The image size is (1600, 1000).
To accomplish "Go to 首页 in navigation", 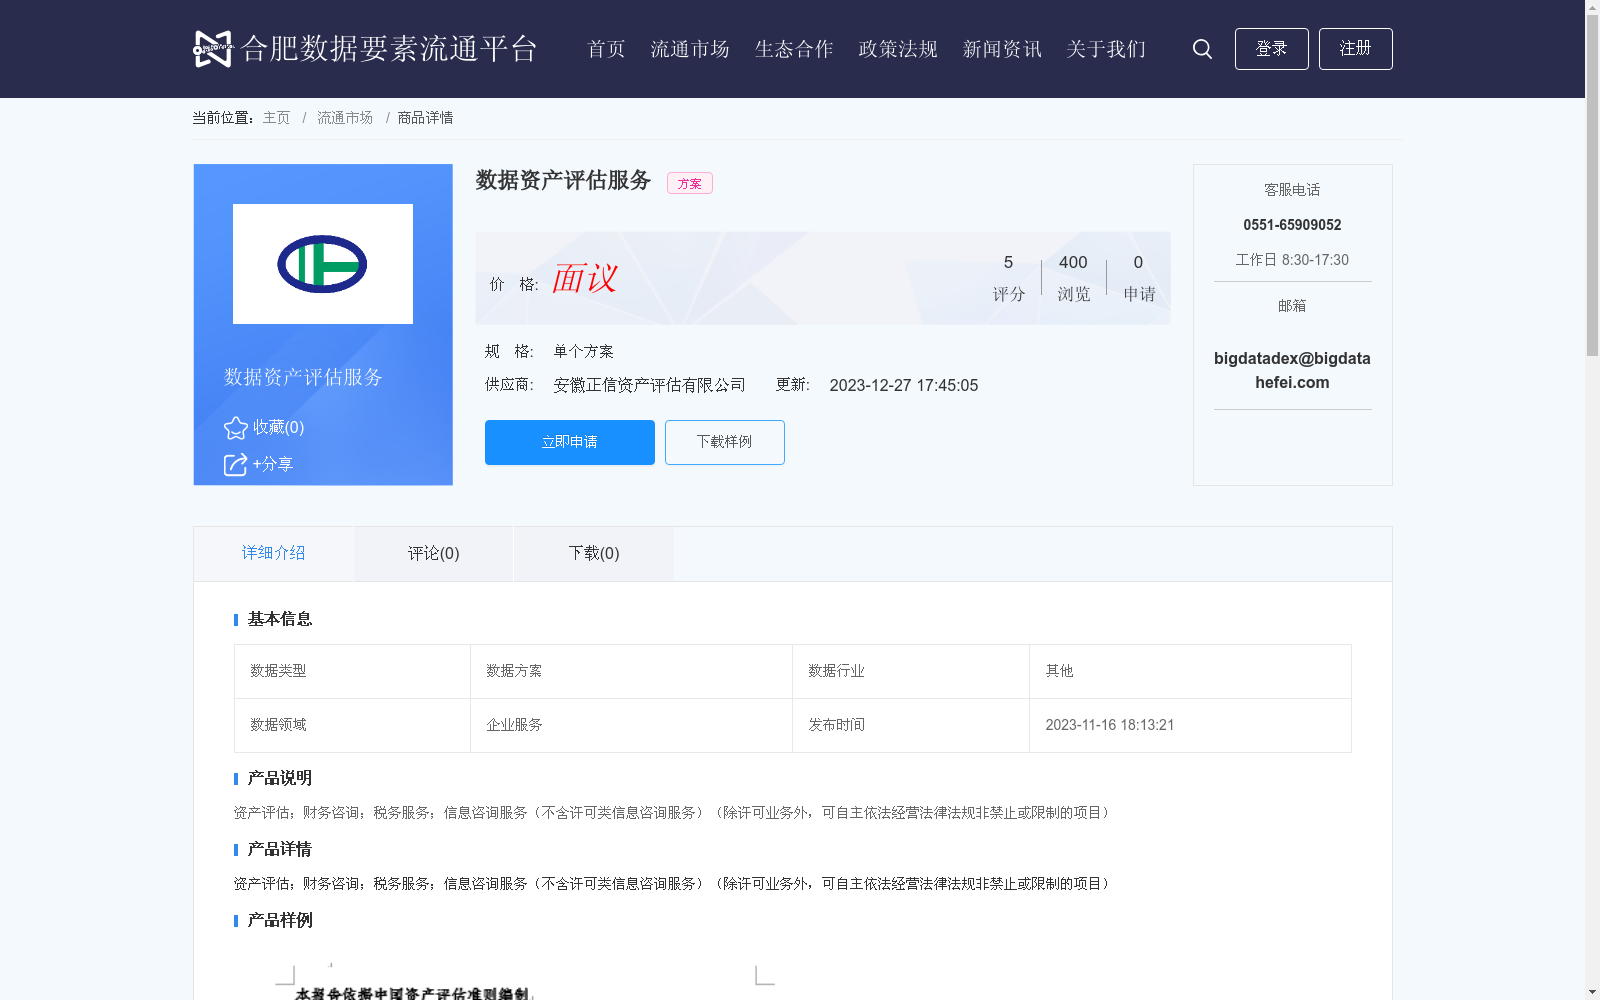I will (x=606, y=49).
